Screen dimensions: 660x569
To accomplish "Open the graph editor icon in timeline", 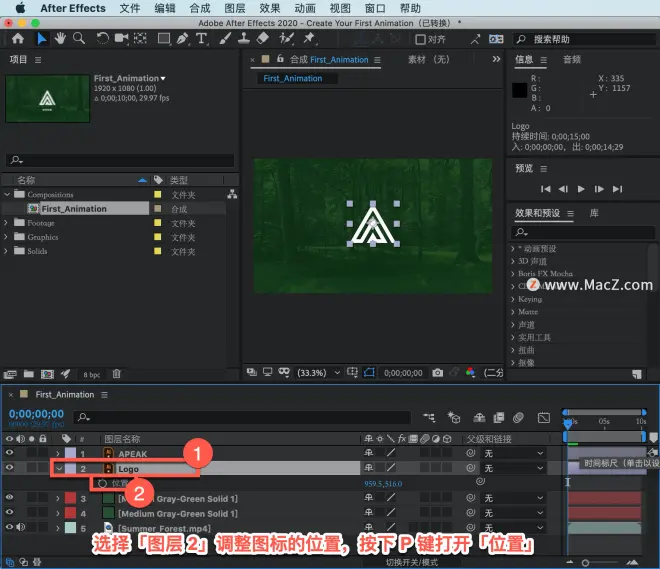I will pos(544,417).
